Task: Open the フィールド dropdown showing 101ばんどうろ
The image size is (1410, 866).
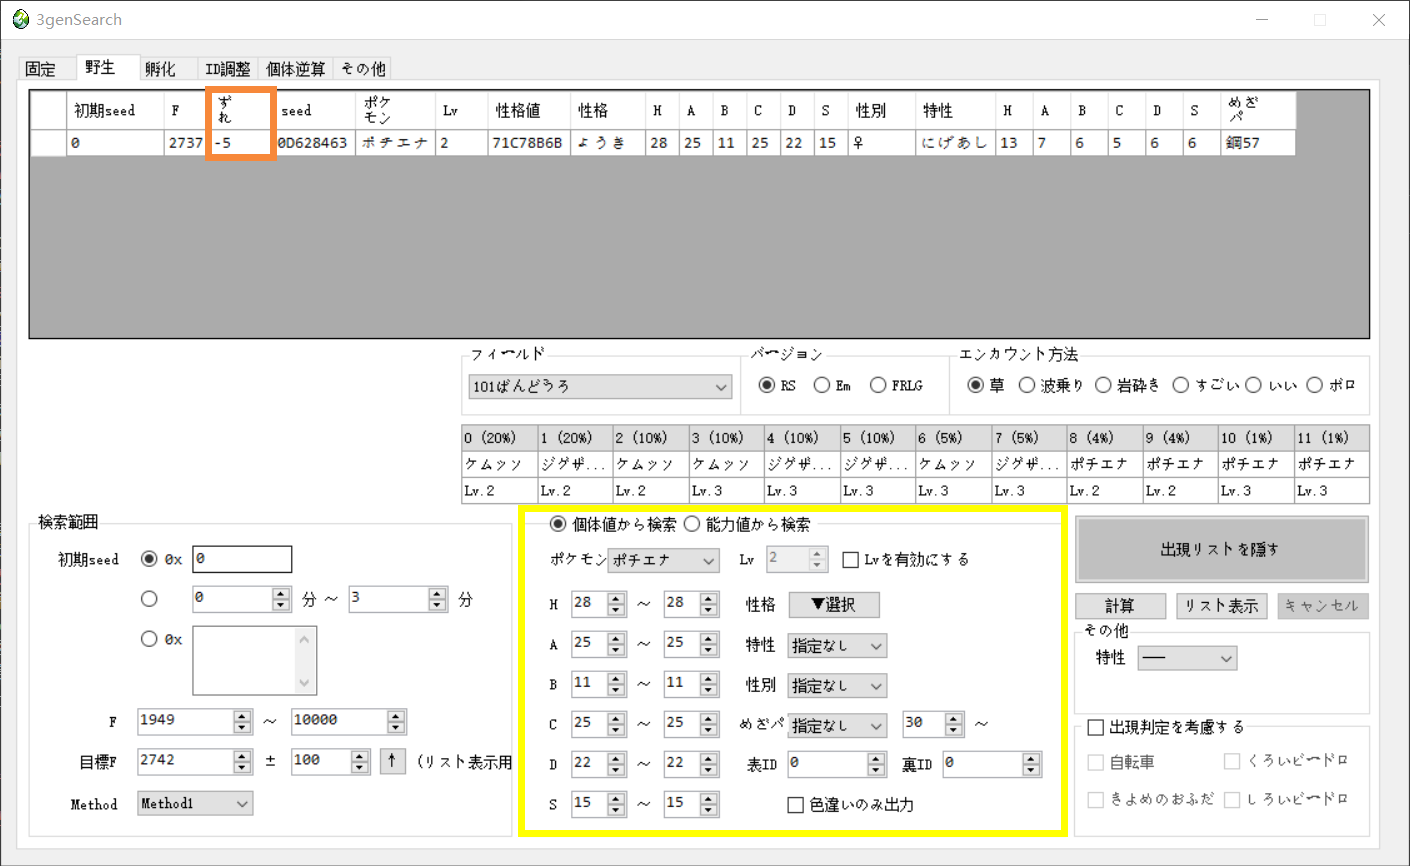Action: coord(600,386)
